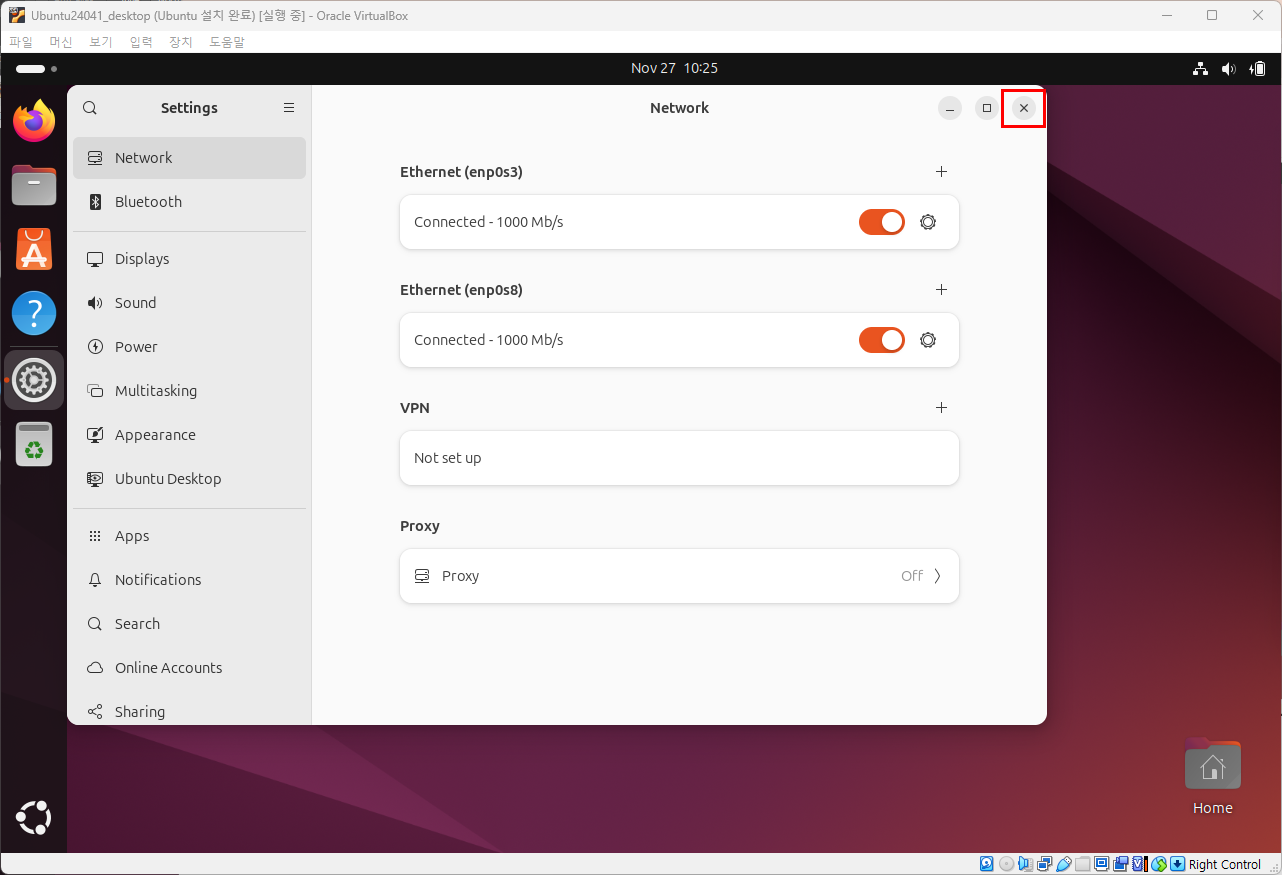Open VirtualBox 장치 menu
Viewport: 1282px width, 875px height.
coord(180,42)
